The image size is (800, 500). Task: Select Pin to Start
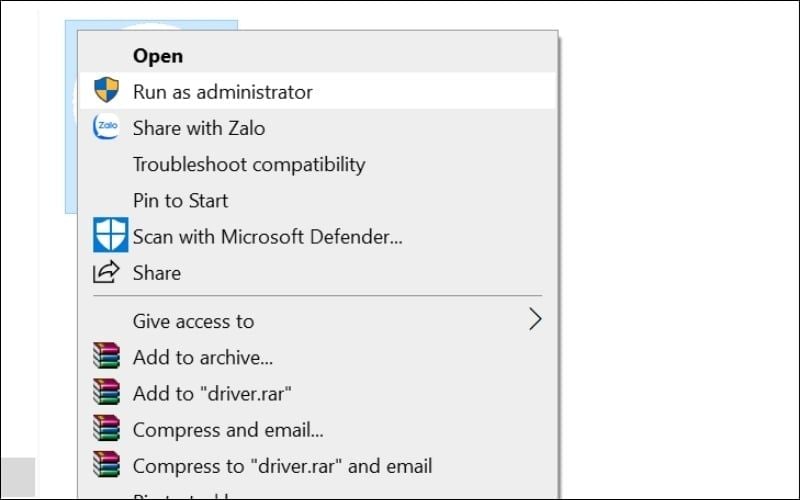click(x=181, y=200)
